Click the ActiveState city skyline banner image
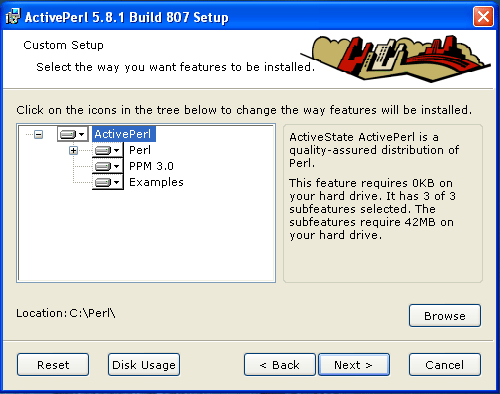Viewport: 500px width, 394px height. 395,58
